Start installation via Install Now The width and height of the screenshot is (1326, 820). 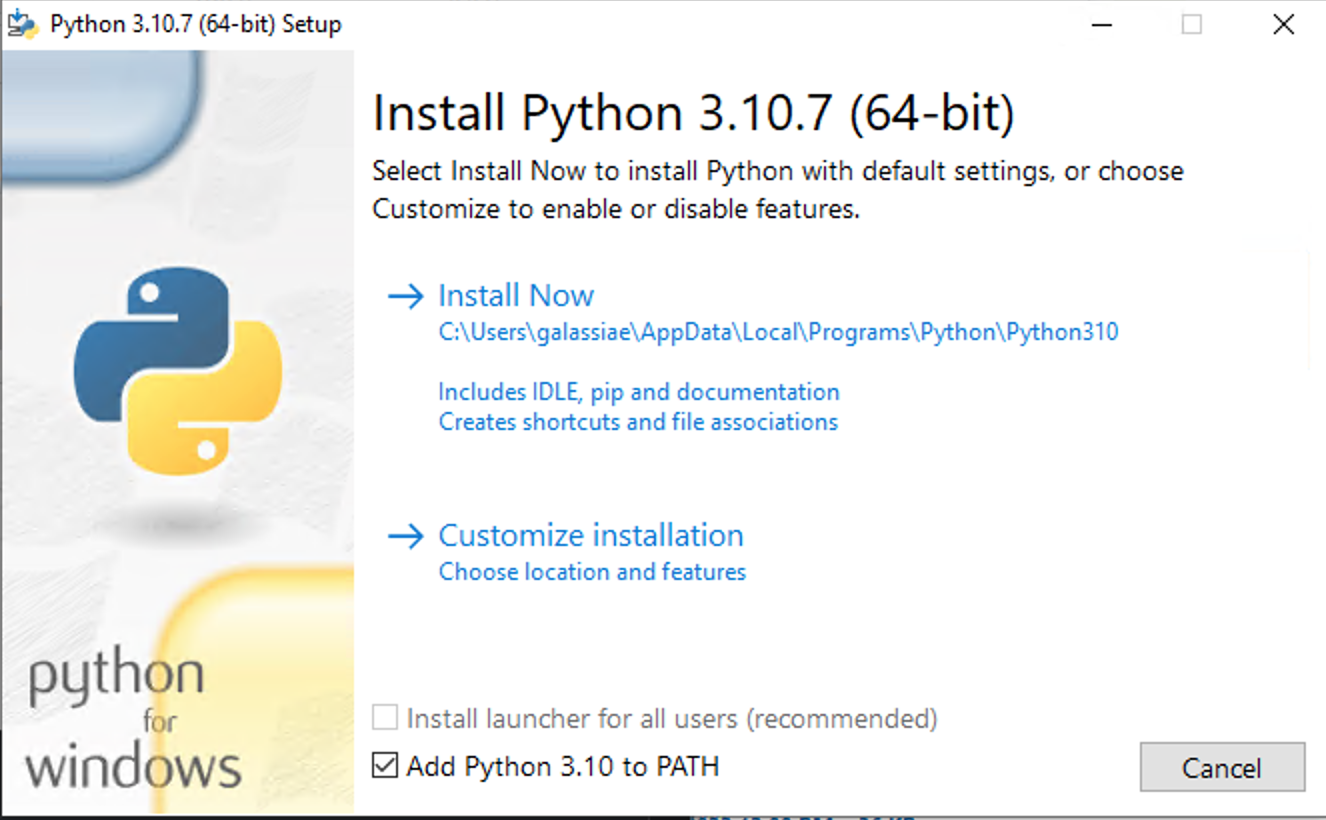(516, 295)
